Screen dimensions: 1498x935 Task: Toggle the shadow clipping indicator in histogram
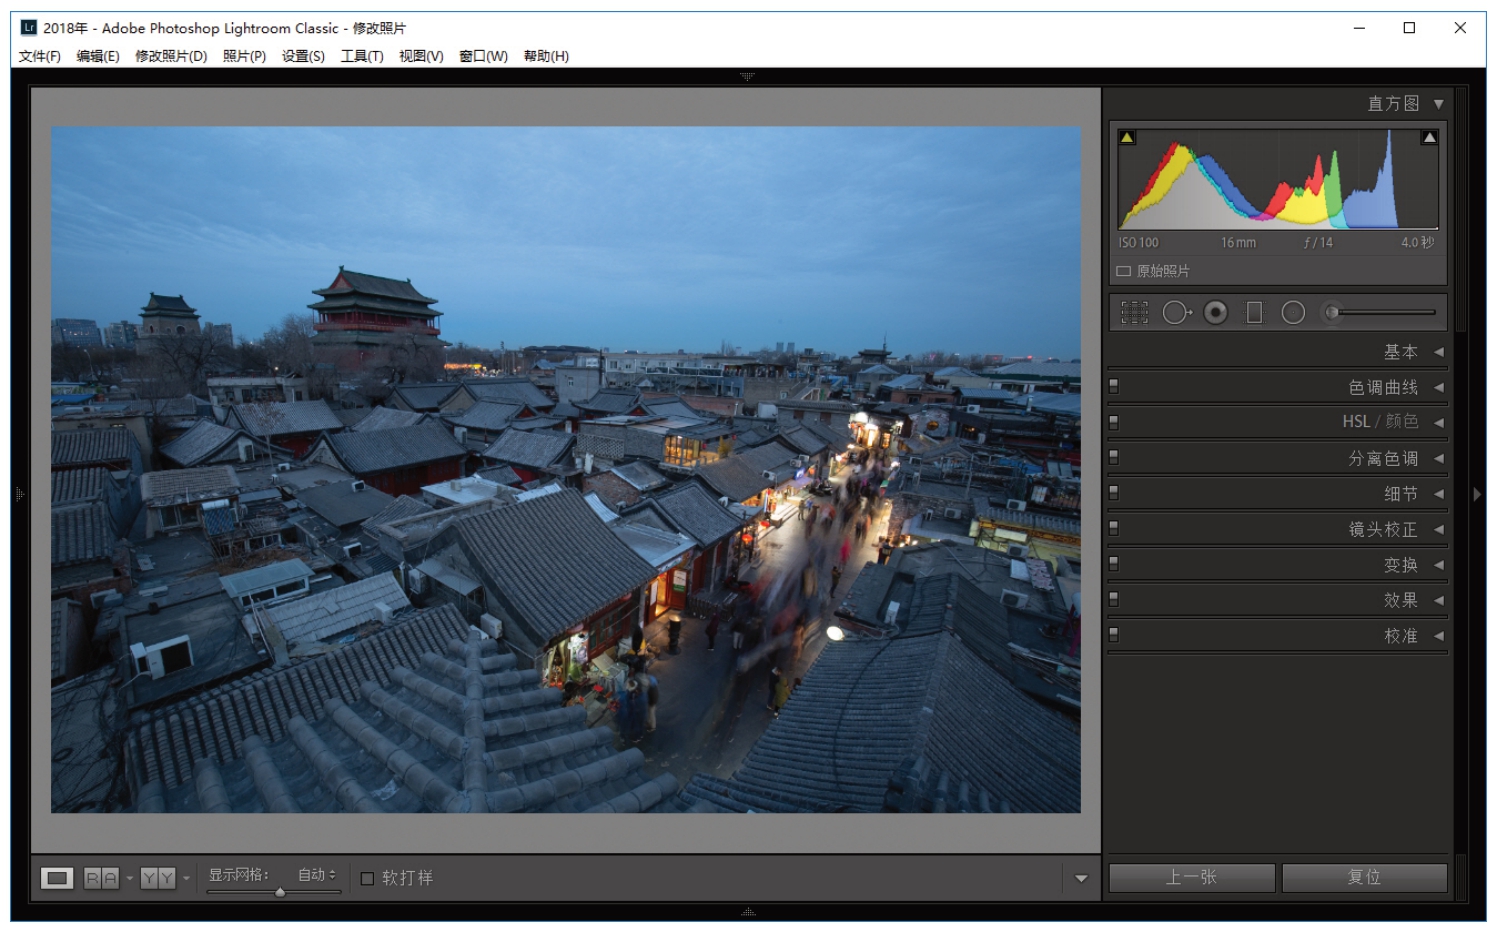tap(1127, 138)
